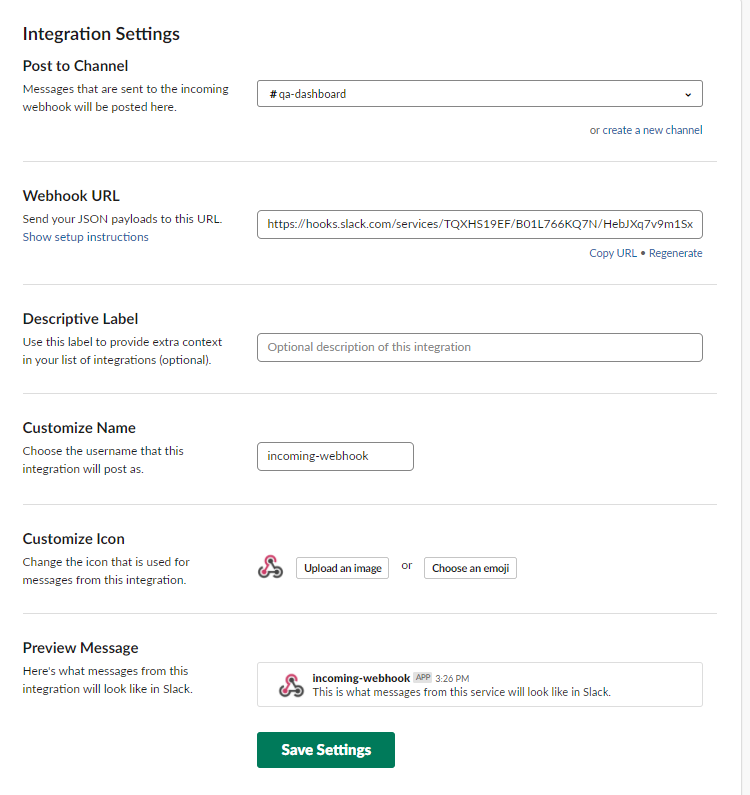Regenerate the webhook URL
This screenshot has height=795, width=750.
[x=675, y=253]
